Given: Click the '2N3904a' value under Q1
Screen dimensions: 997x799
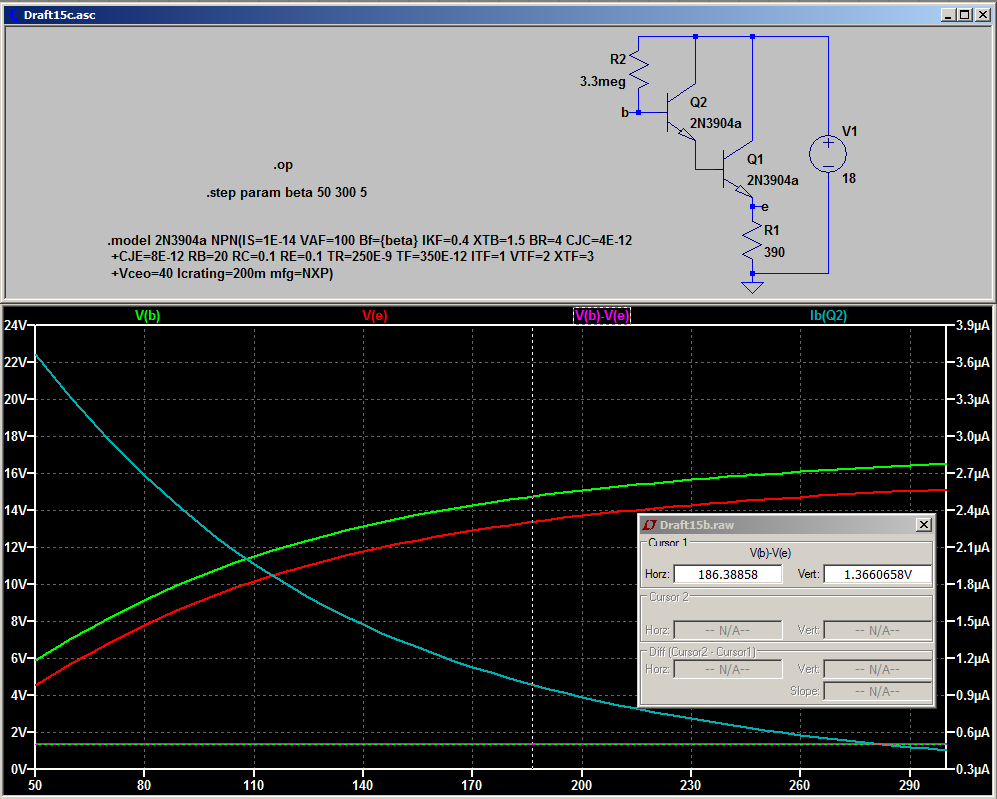Looking at the screenshot, I should coord(773,181).
